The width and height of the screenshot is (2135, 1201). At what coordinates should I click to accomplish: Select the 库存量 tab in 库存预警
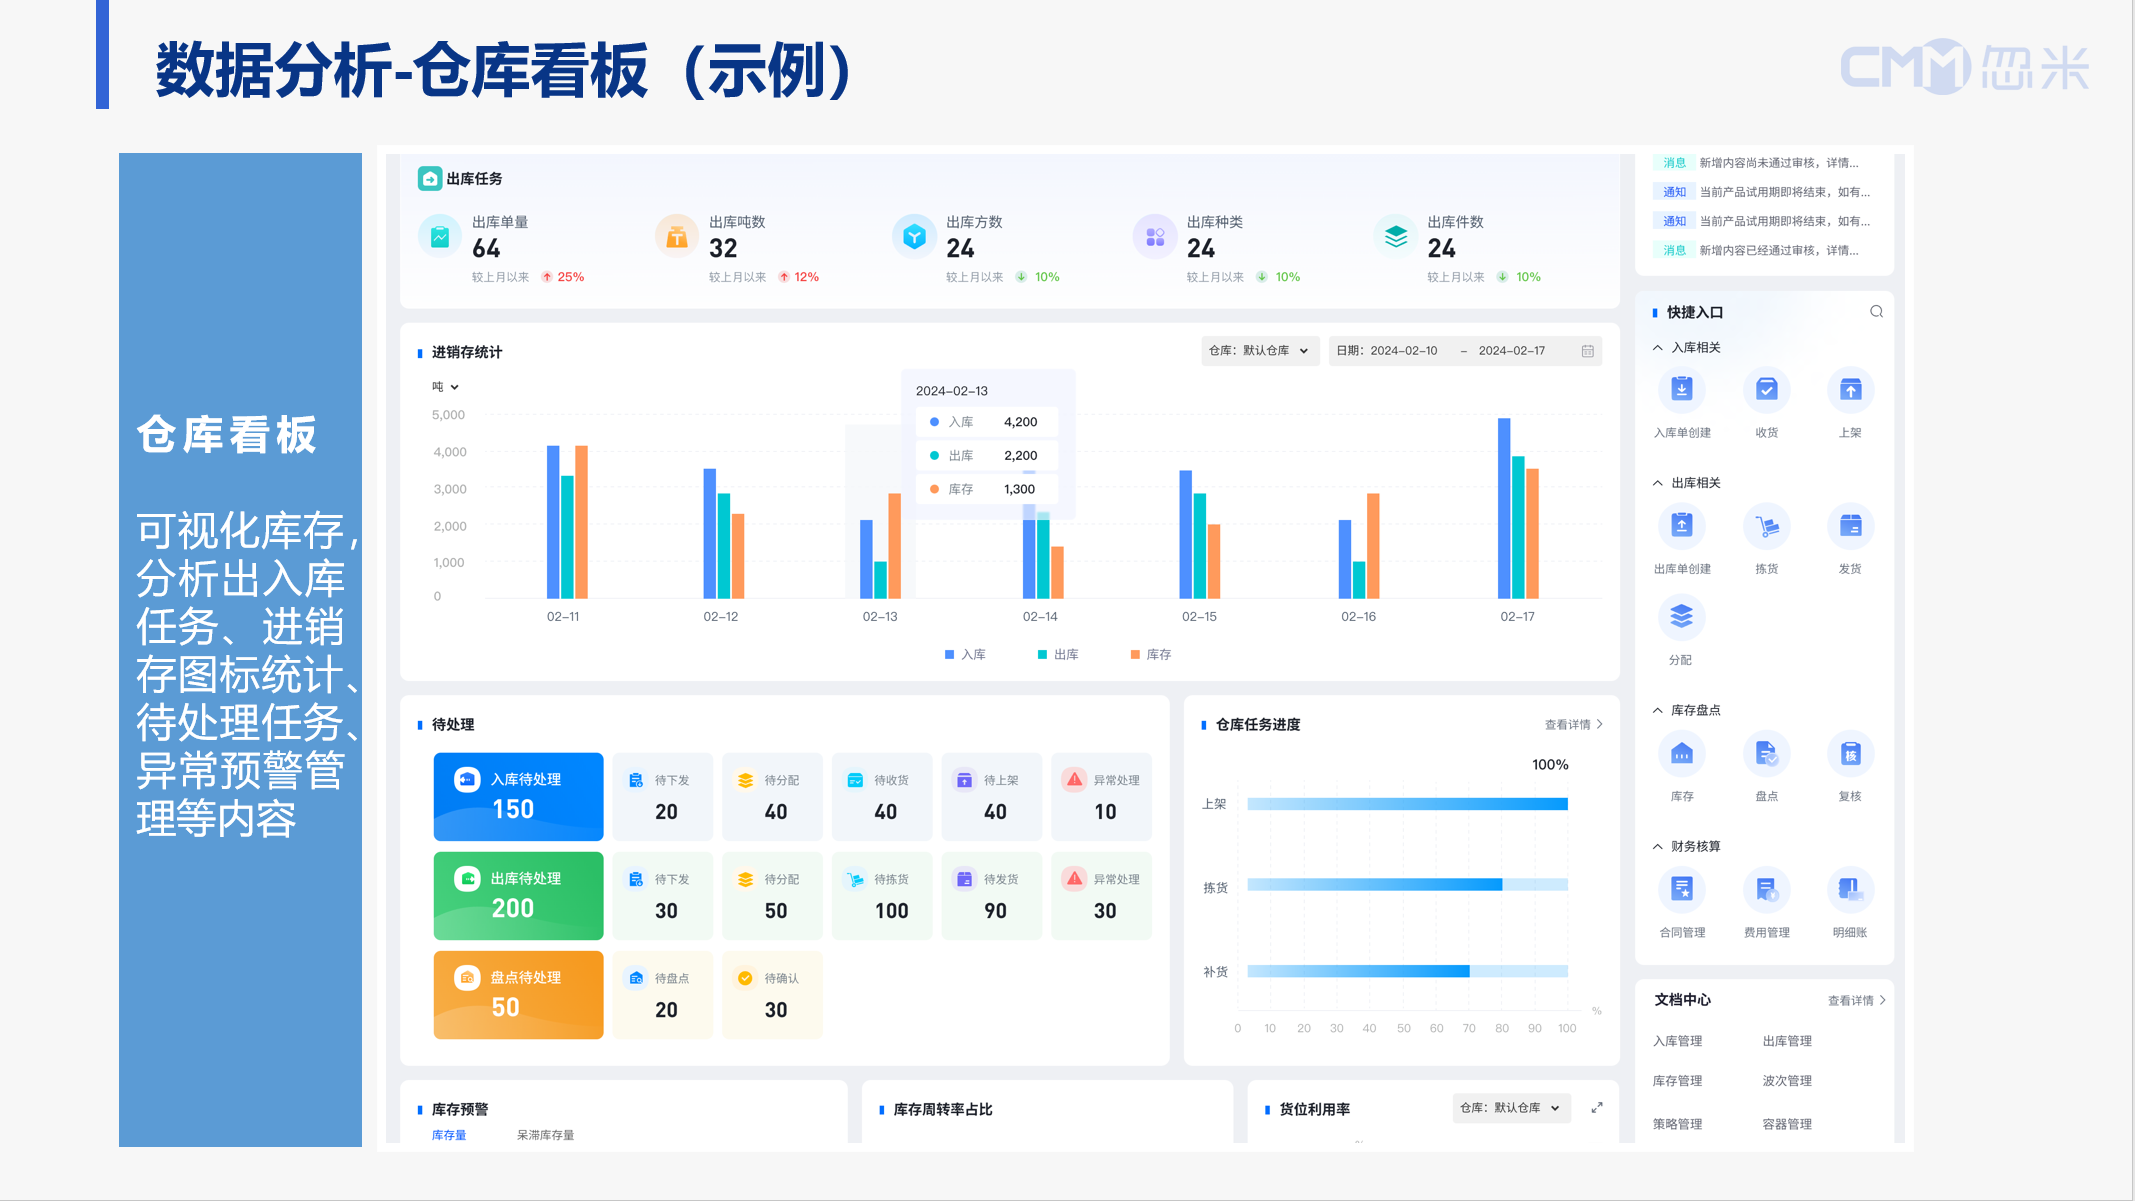click(x=449, y=1135)
